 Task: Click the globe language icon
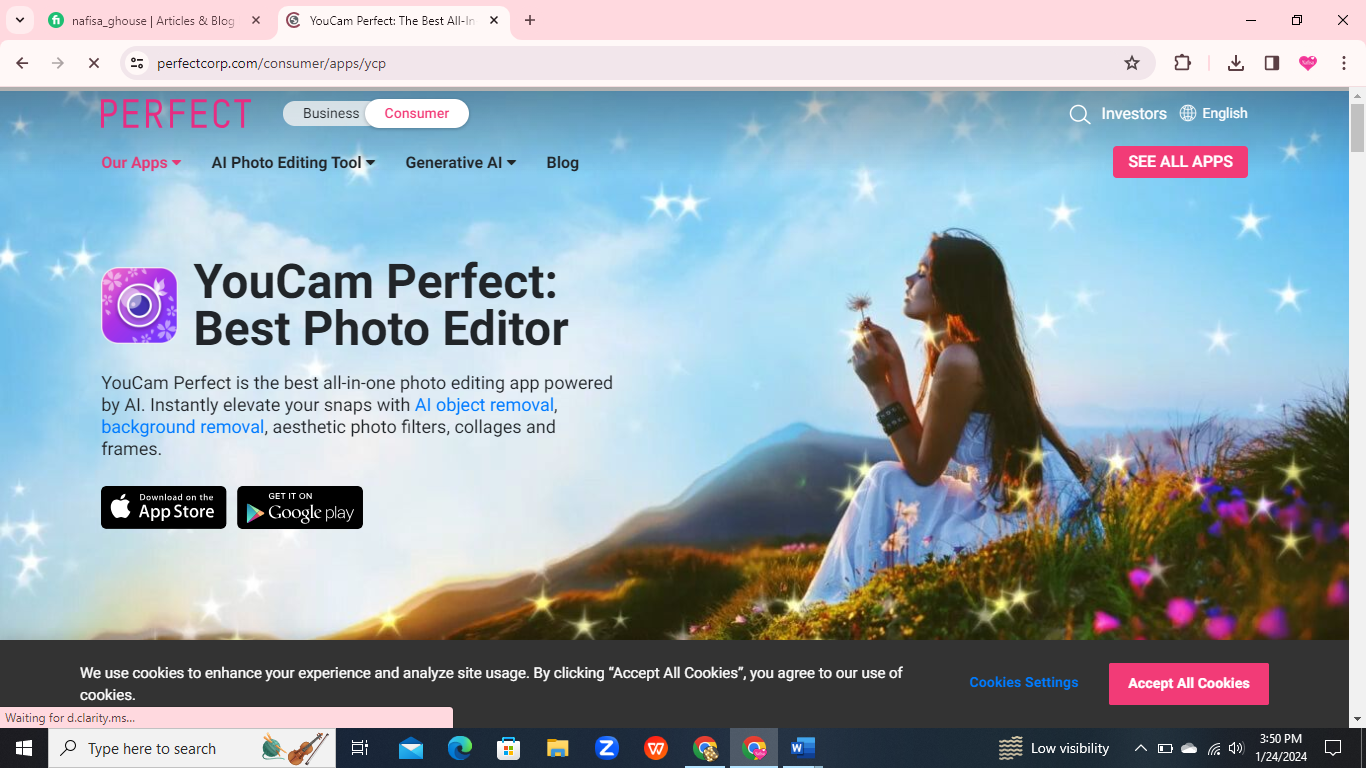pos(1188,113)
